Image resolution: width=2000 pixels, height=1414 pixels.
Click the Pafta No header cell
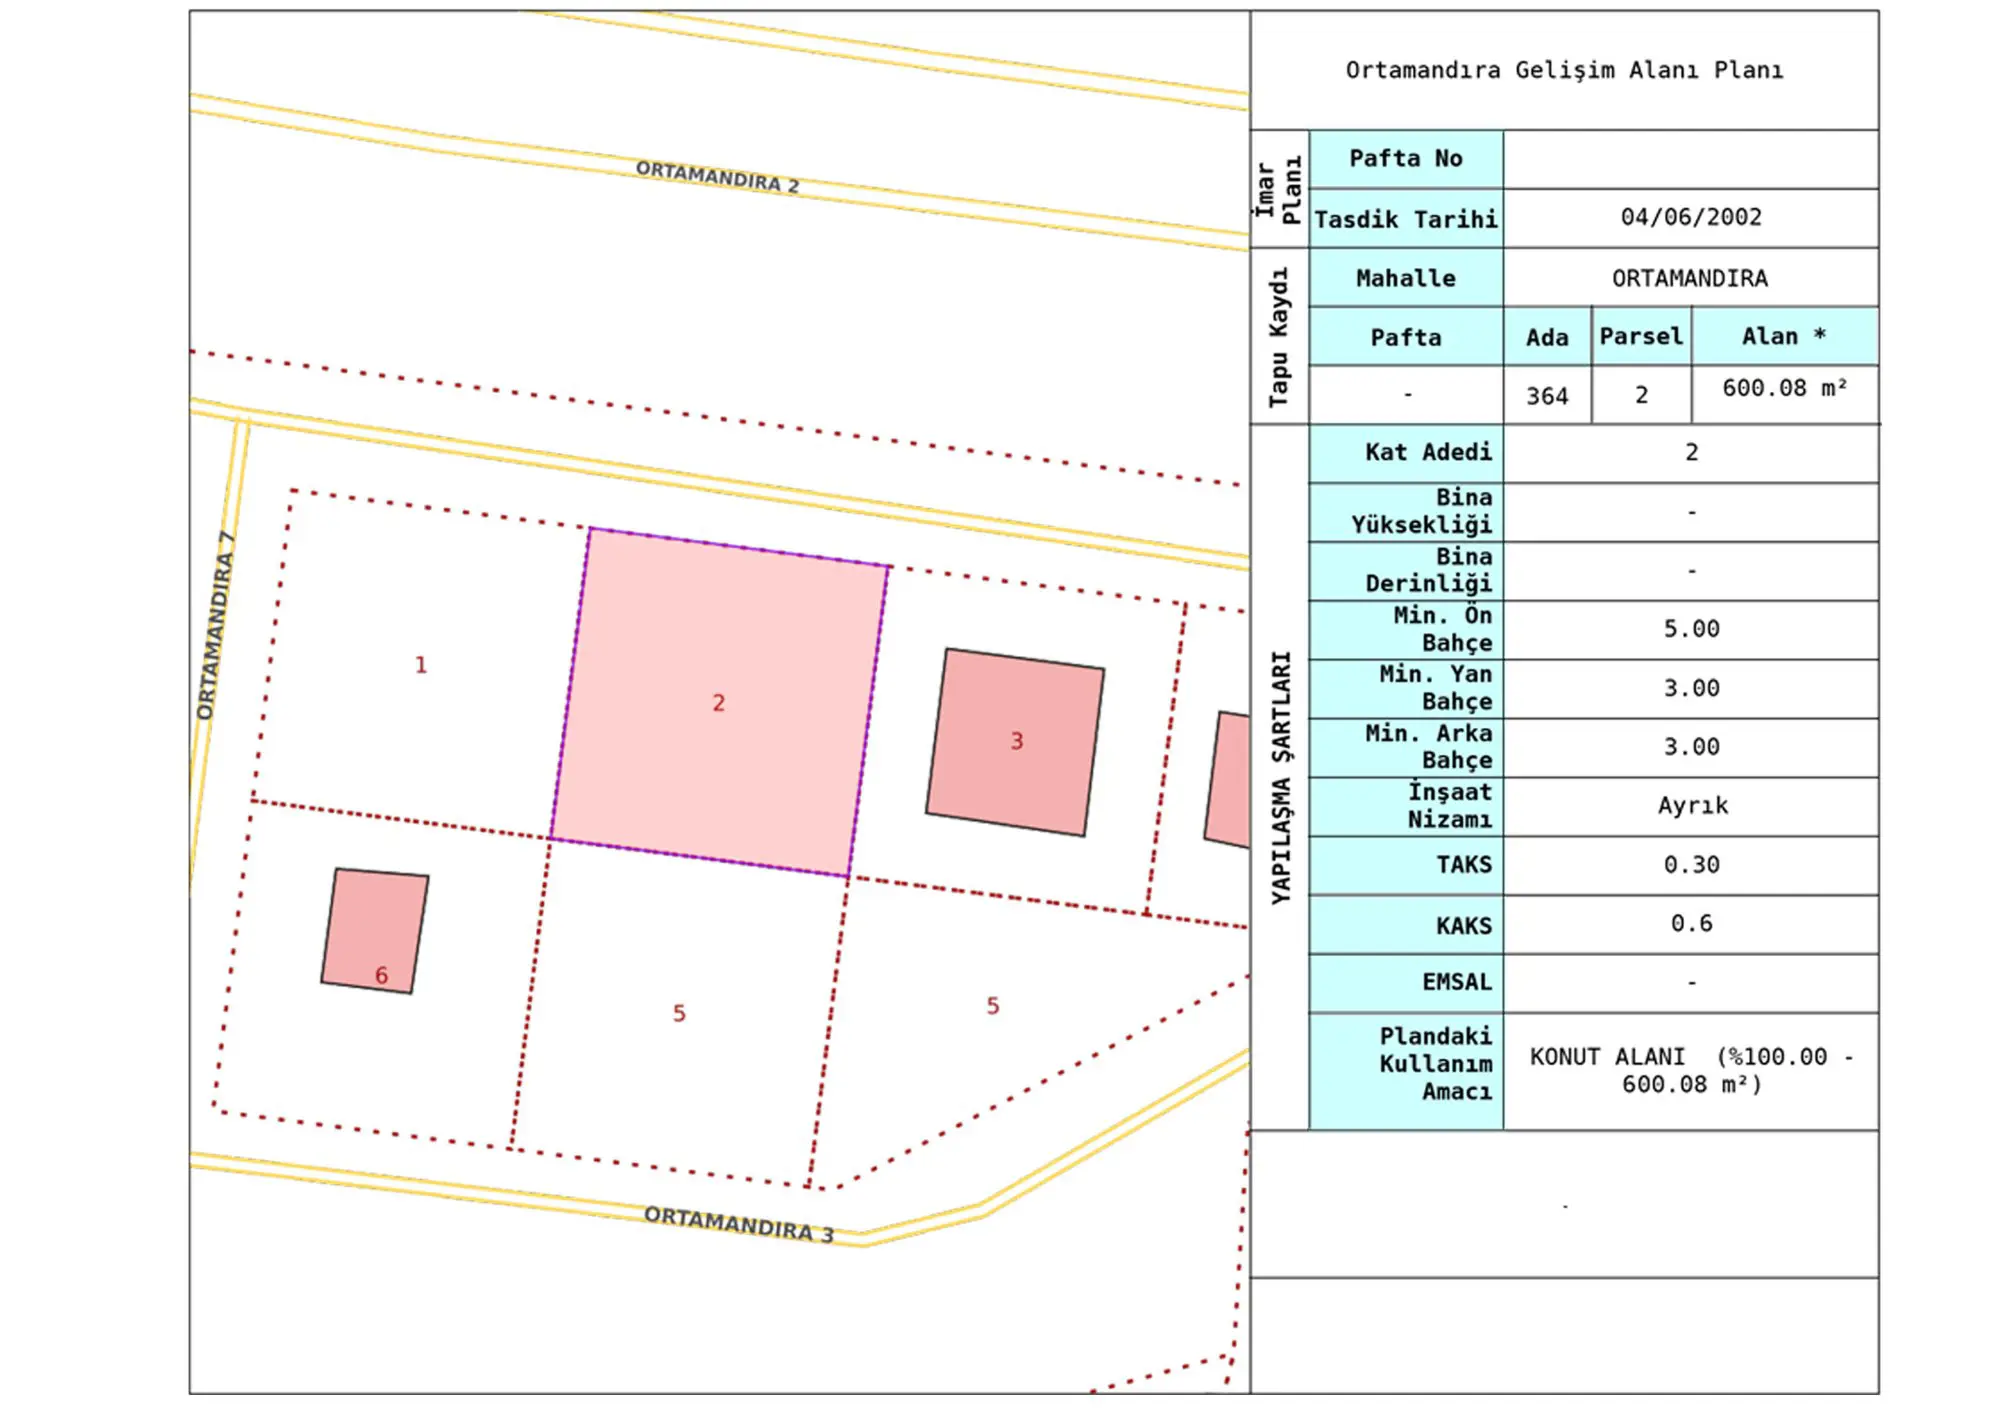coord(1406,159)
